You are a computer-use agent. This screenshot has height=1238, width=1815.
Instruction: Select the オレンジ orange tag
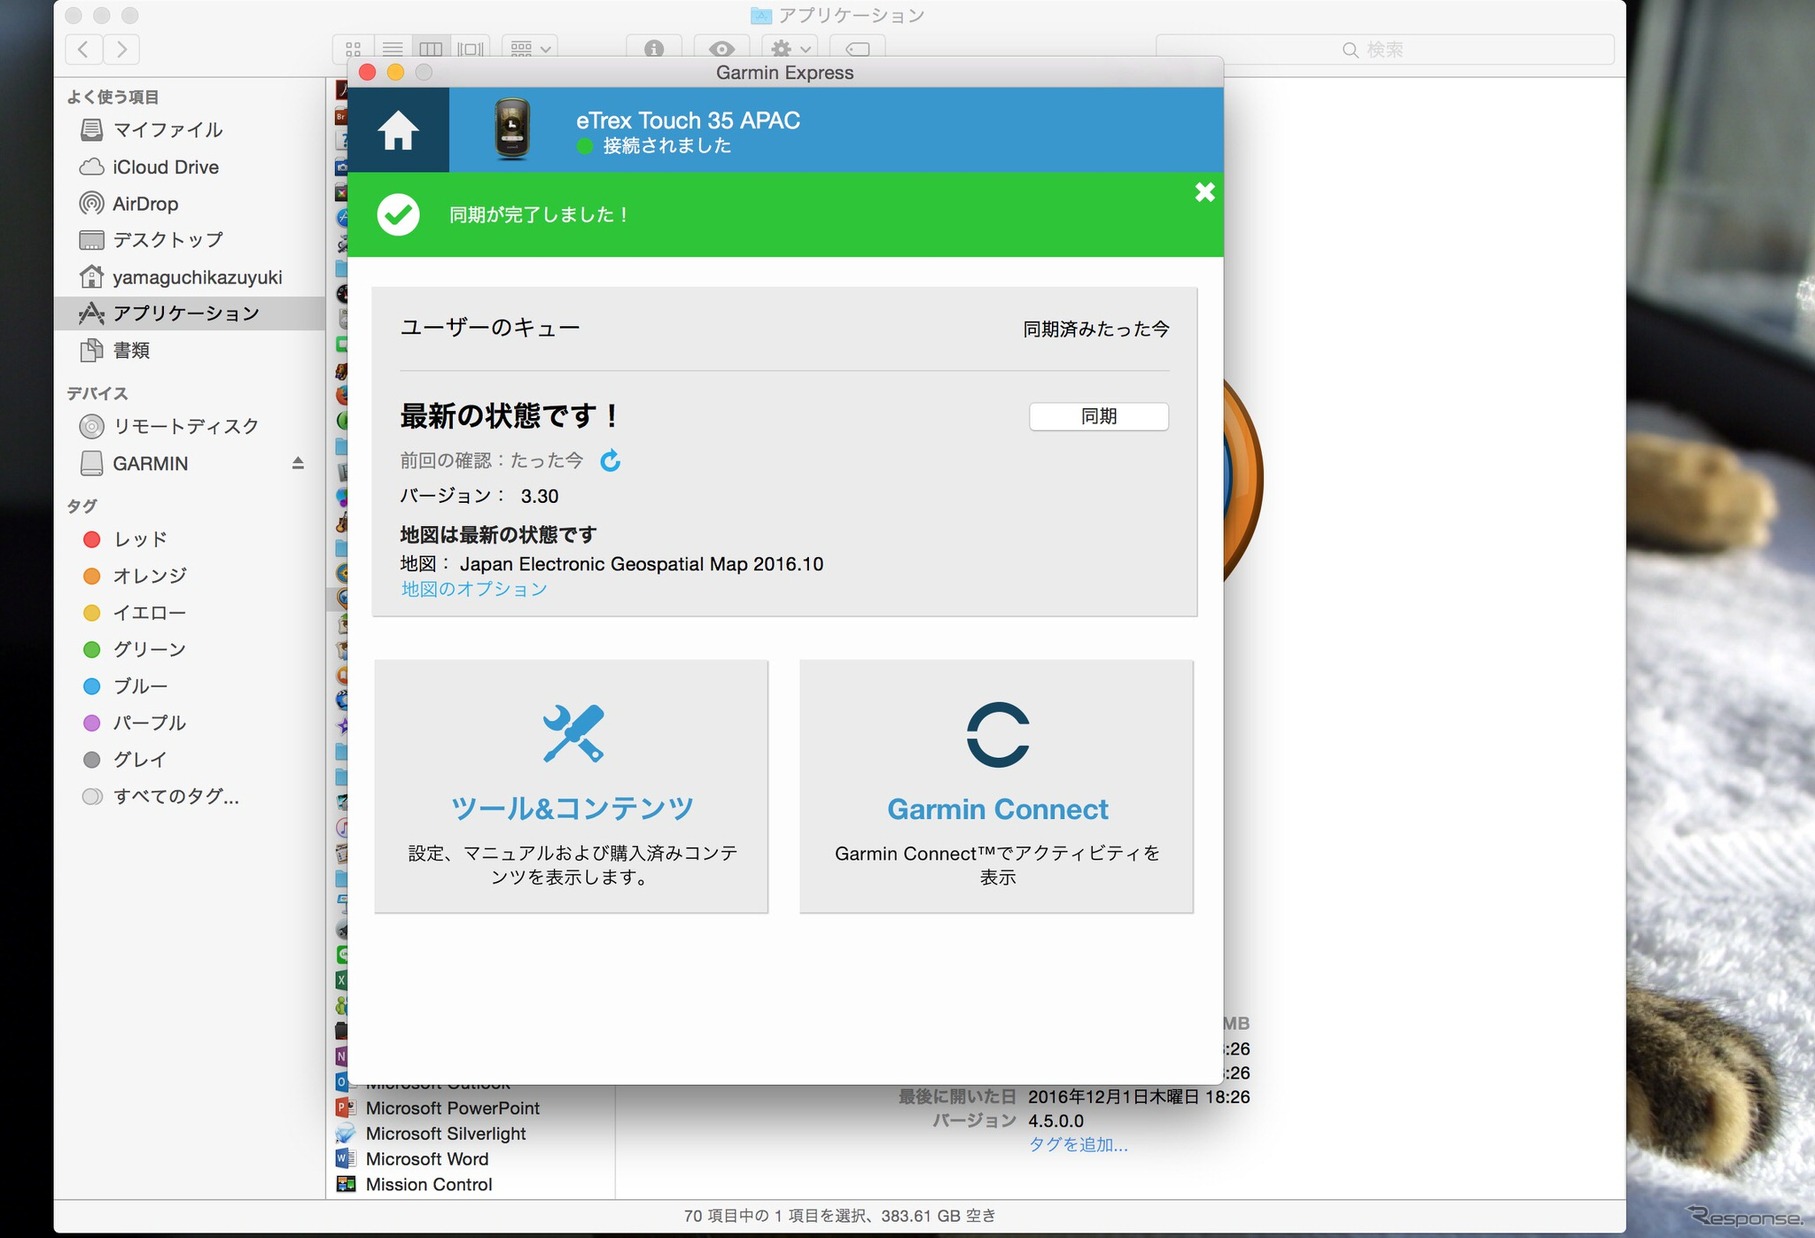click(x=190, y=576)
